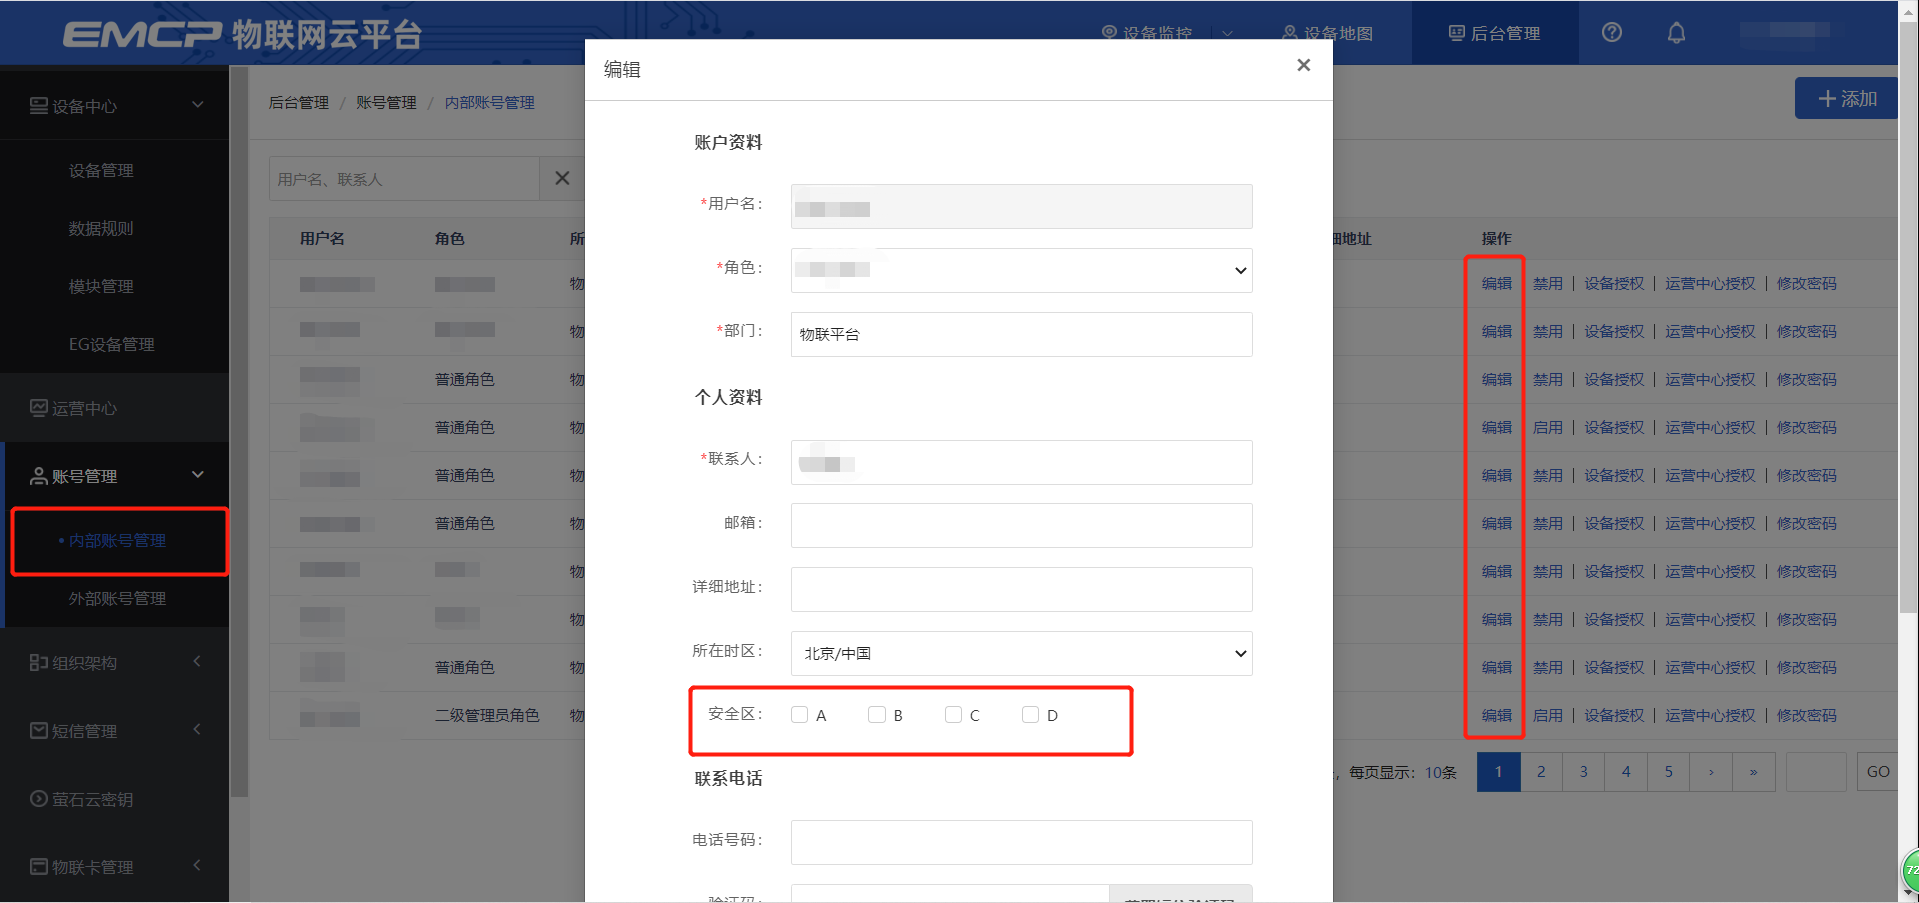Click the 物联卡管理 sidebar icon
Viewport: 1919px width, 903px height.
coord(38,866)
